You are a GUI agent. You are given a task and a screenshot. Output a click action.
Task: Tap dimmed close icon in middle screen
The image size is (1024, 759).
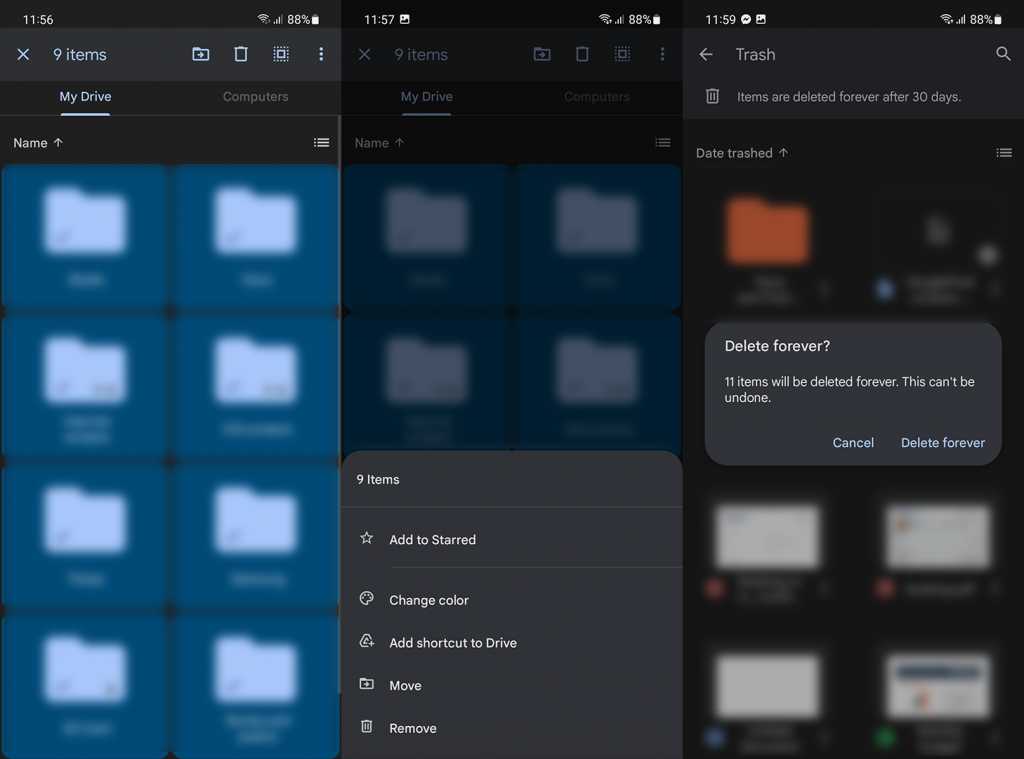(x=364, y=54)
